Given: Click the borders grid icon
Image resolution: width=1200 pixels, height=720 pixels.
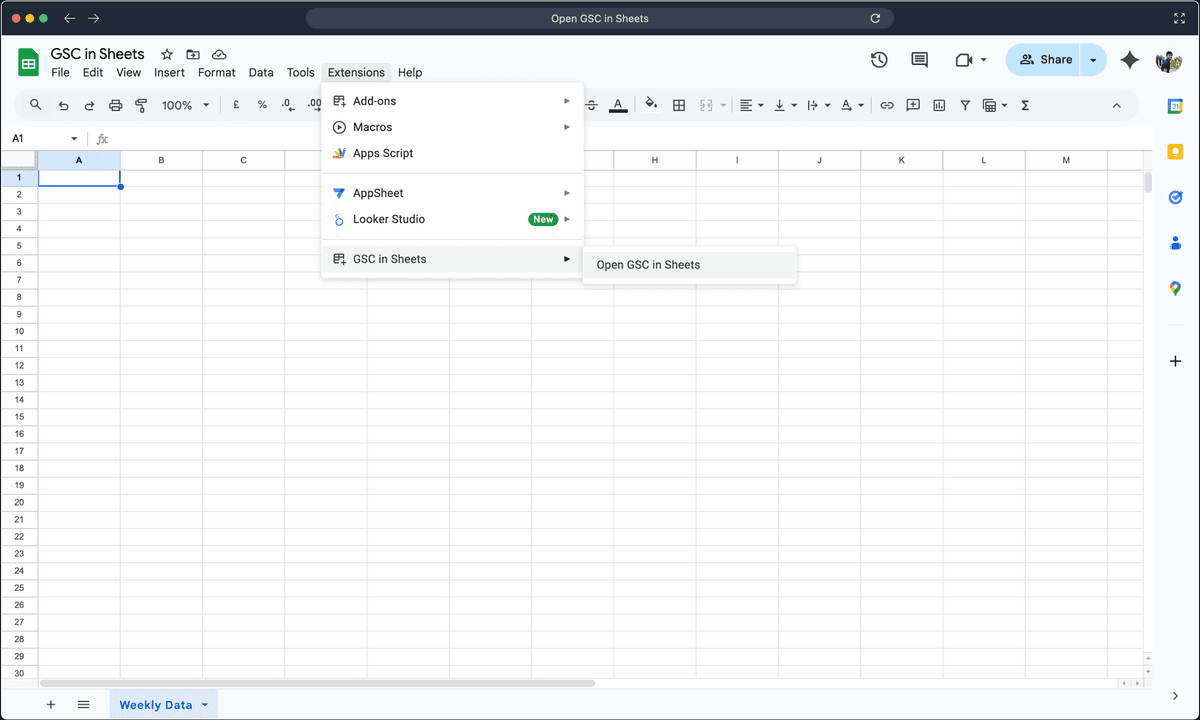Looking at the screenshot, I should (x=679, y=105).
